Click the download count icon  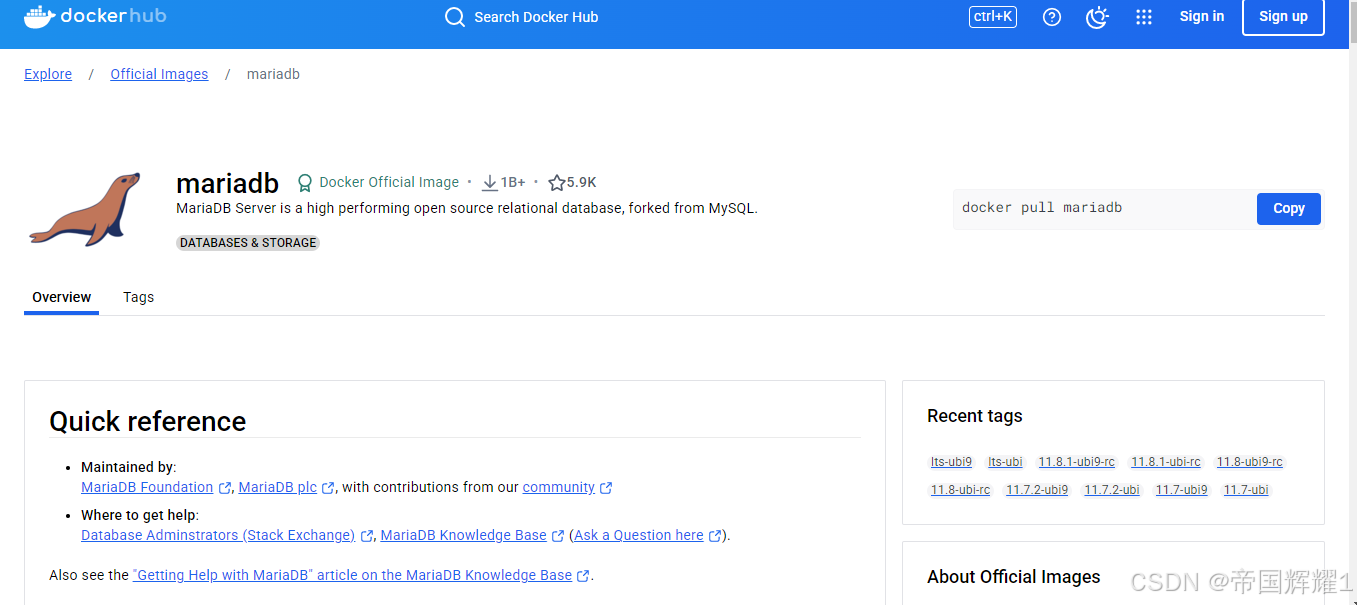pyautogui.click(x=490, y=183)
